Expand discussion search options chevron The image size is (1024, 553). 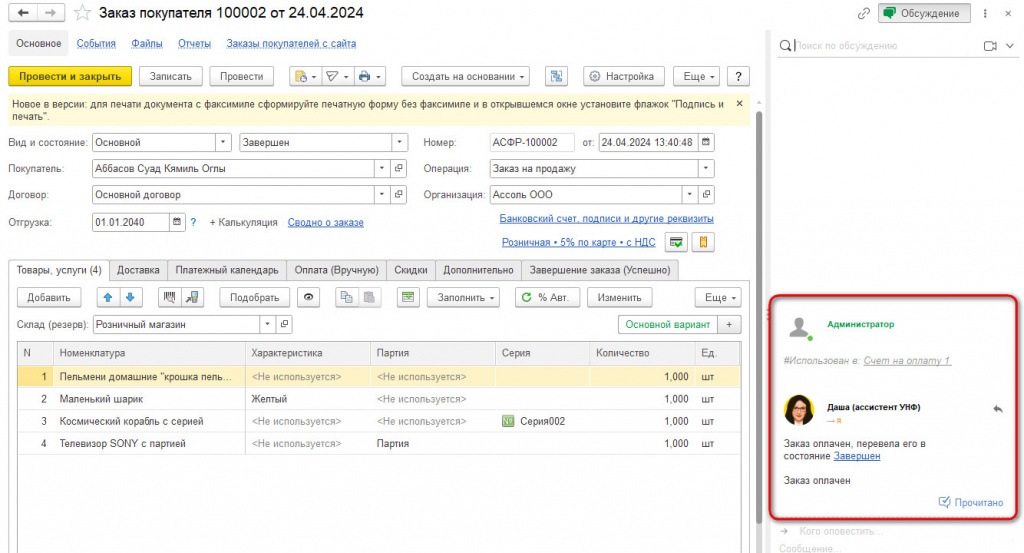[1010, 46]
